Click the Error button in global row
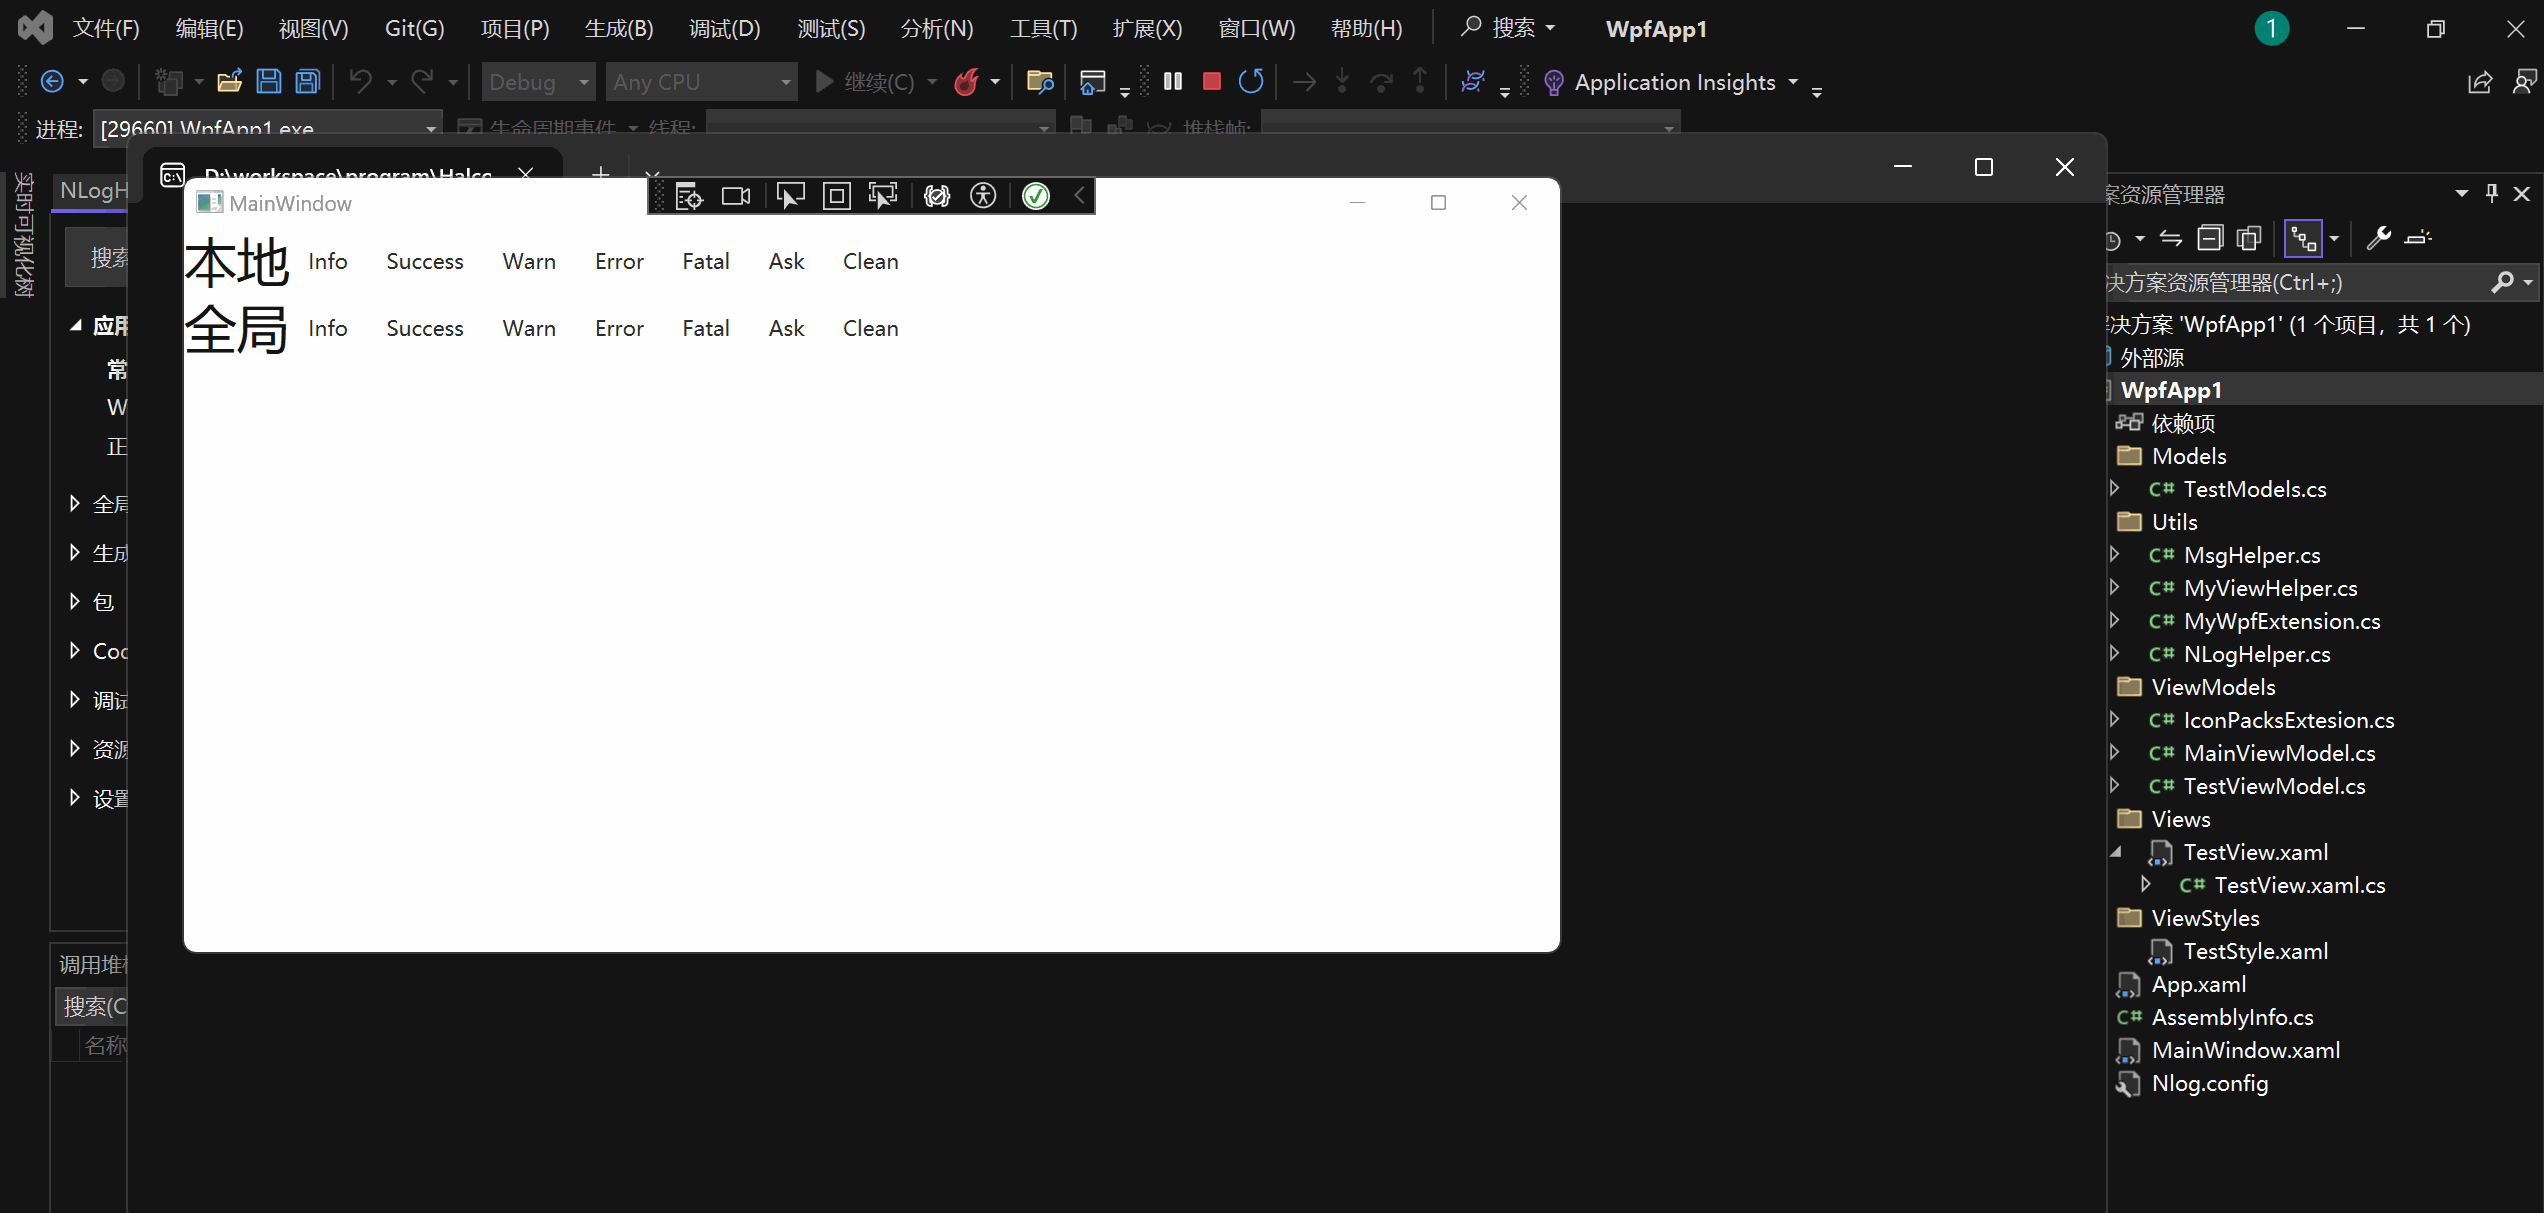Viewport: 2544px width, 1213px height. pos(618,329)
